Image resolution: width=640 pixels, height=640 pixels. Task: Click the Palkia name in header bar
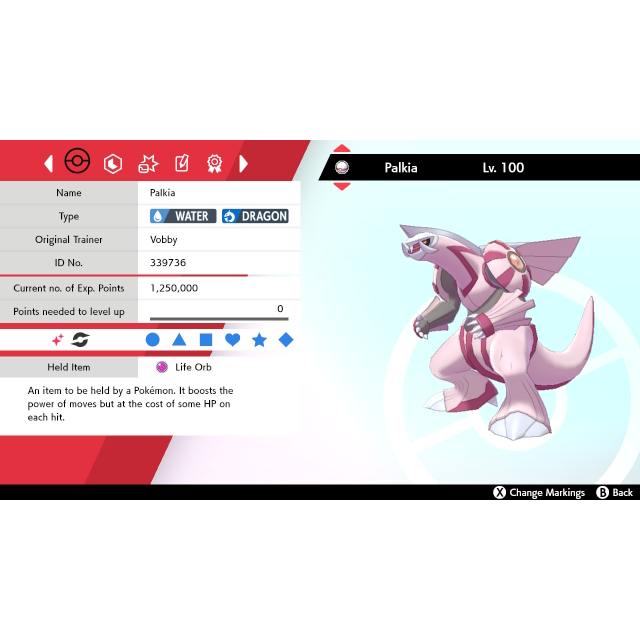tap(401, 168)
